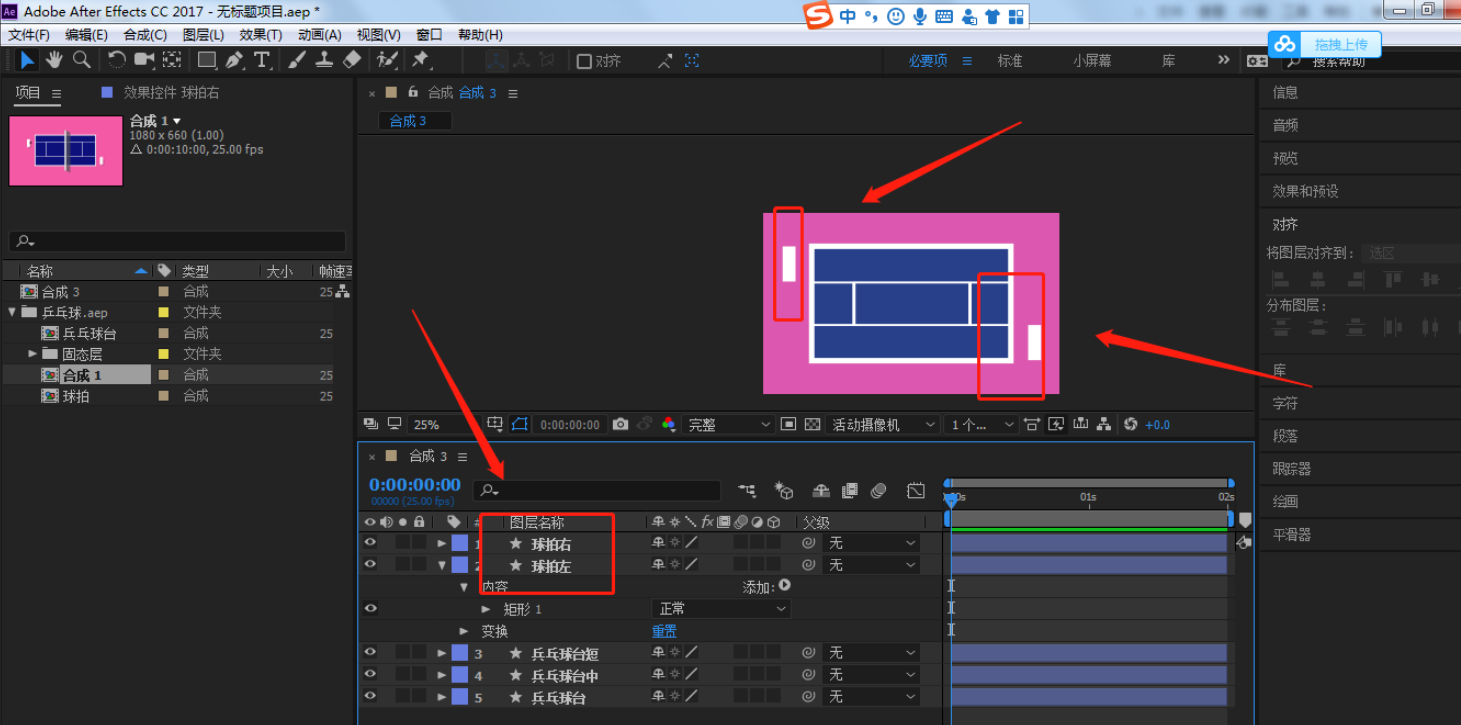Open the 效果(T) menu
Viewport: 1461px width, 725px height.
[261, 34]
